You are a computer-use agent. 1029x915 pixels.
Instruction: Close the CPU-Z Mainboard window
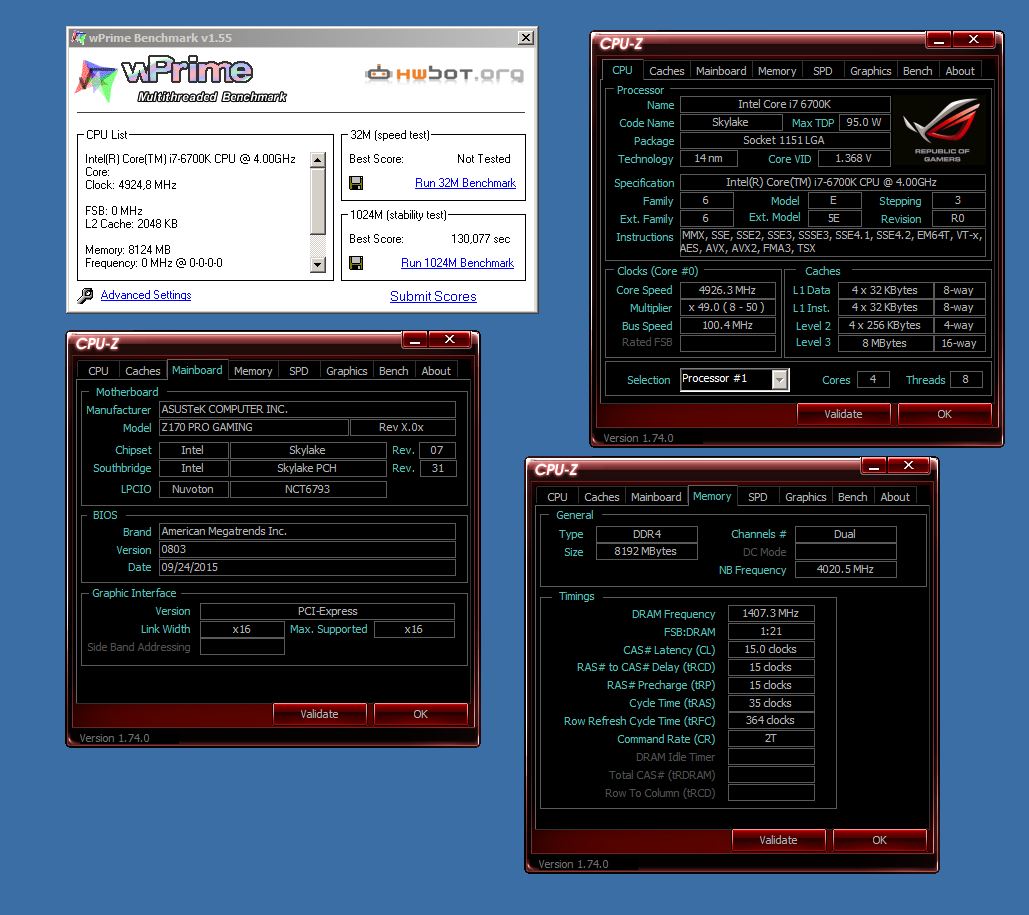450,340
